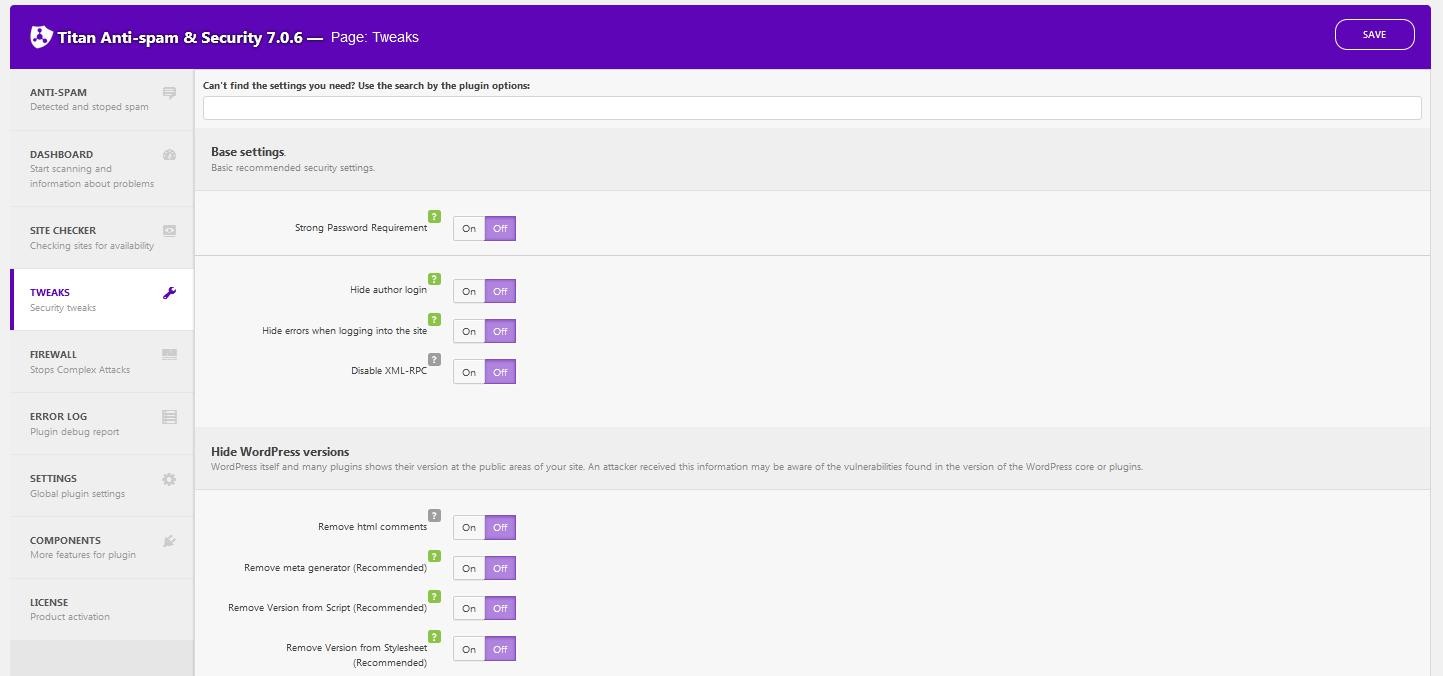Image resolution: width=1443 pixels, height=676 pixels.
Task: Turn On Hide author login
Action: (x=469, y=291)
